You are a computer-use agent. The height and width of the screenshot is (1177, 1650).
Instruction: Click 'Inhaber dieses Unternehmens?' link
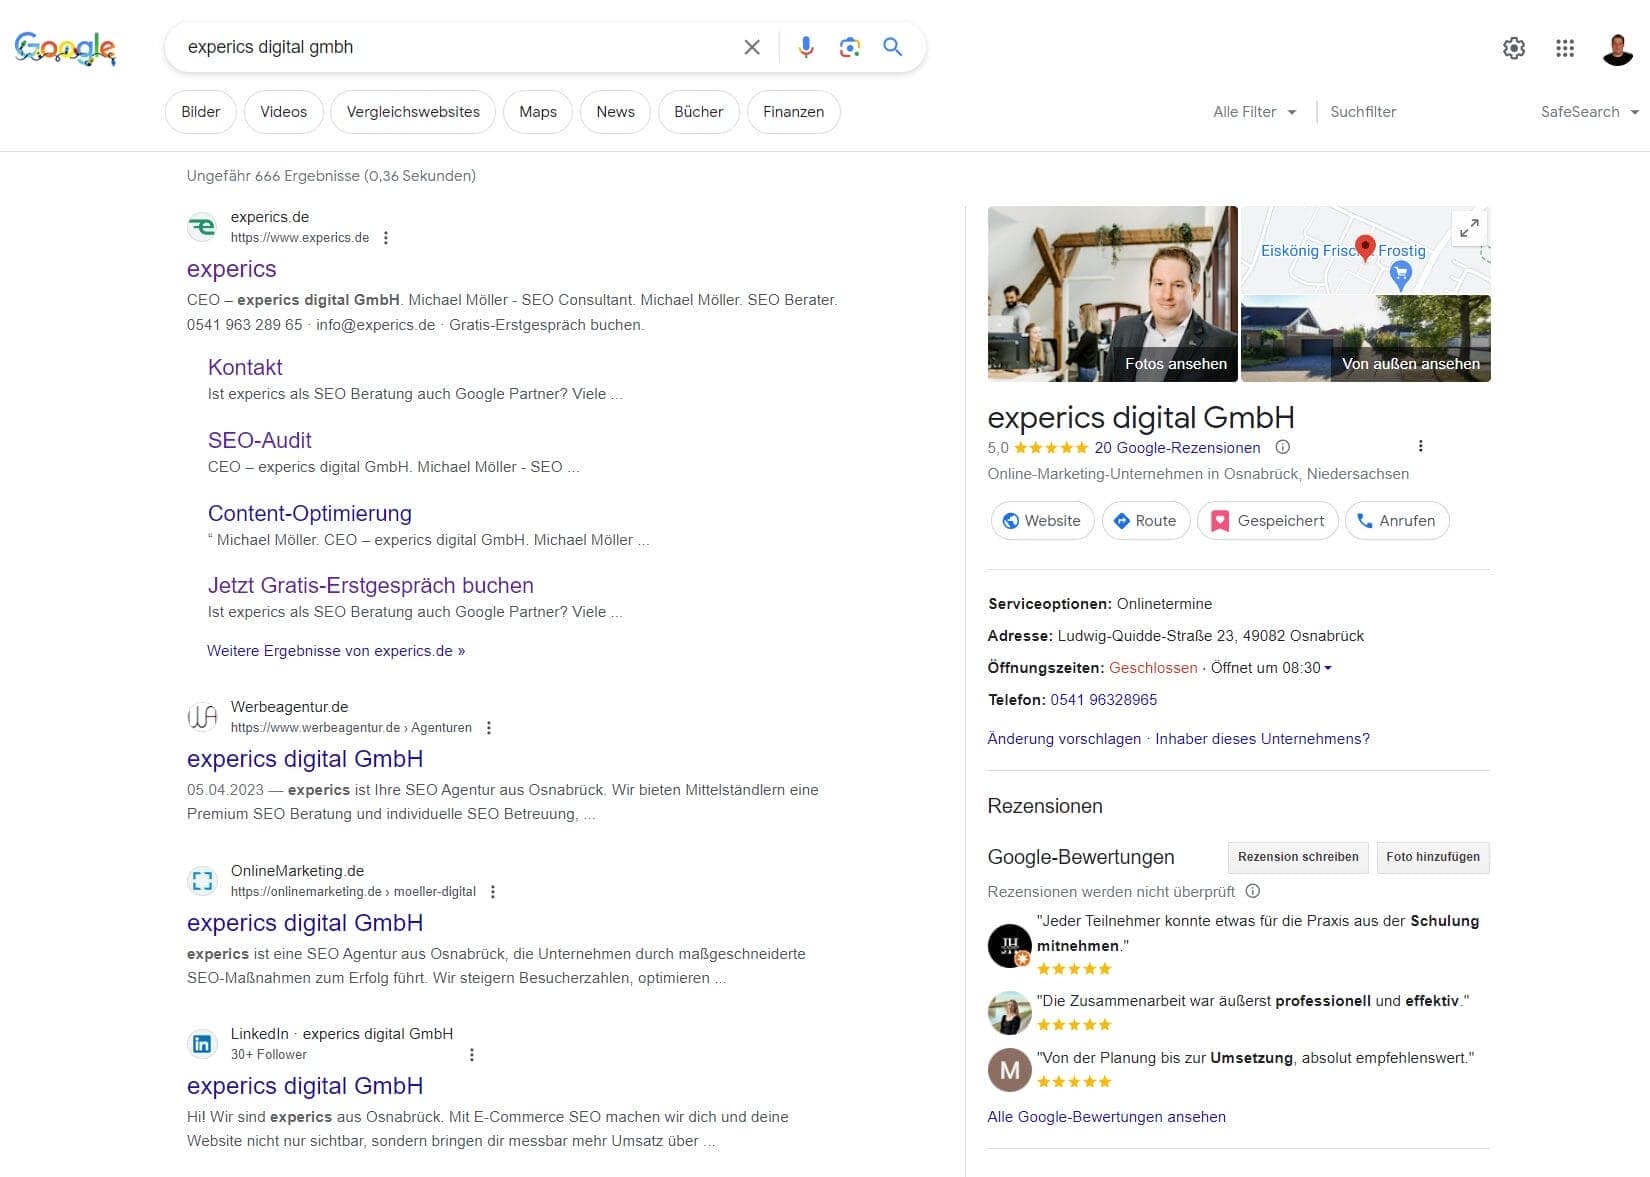click(1262, 739)
